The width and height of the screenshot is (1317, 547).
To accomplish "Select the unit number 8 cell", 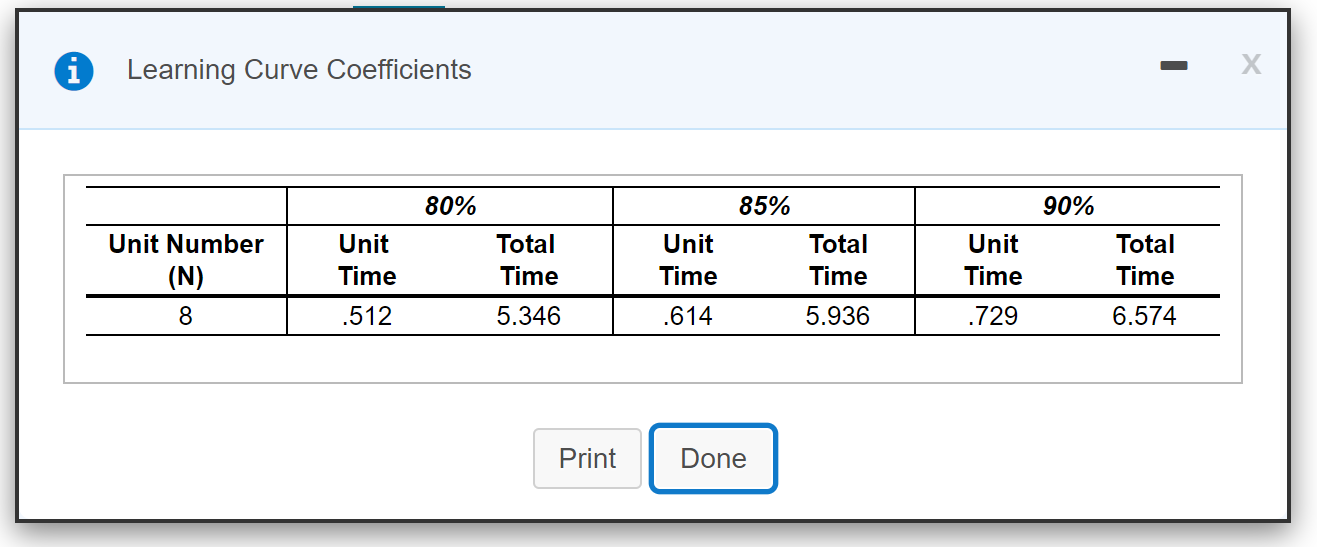I will (x=186, y=317).
